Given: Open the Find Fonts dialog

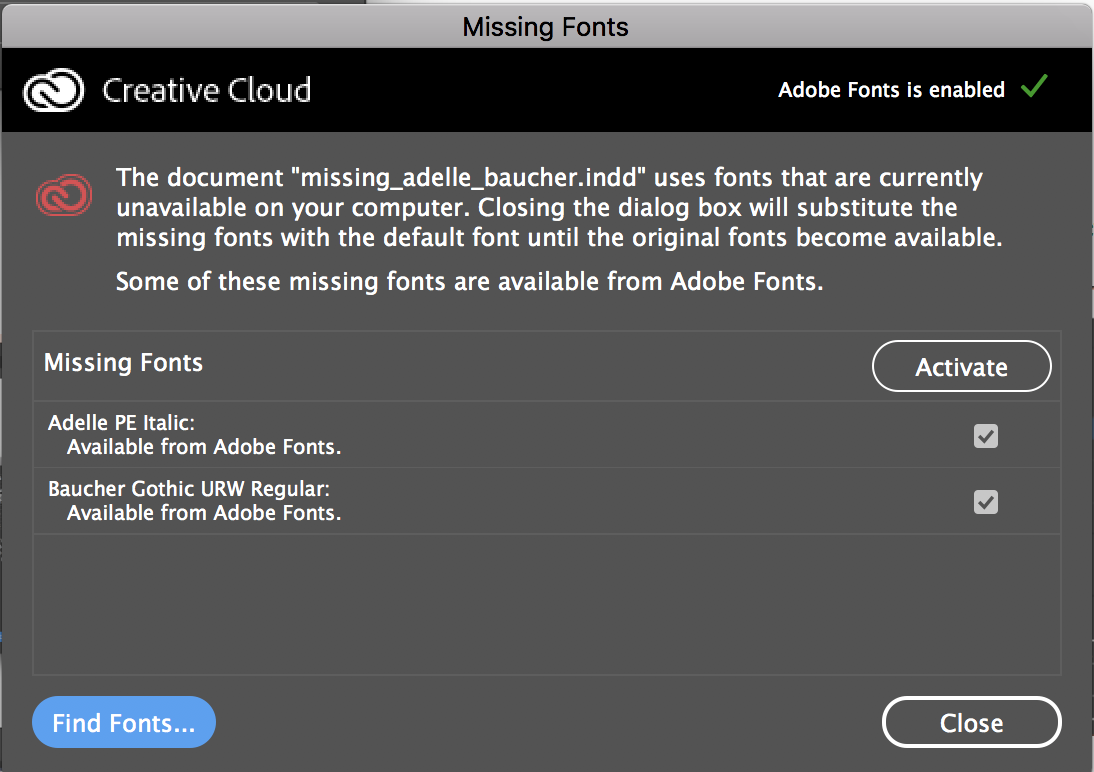Looking at the screenshot, I should (124, 722).
